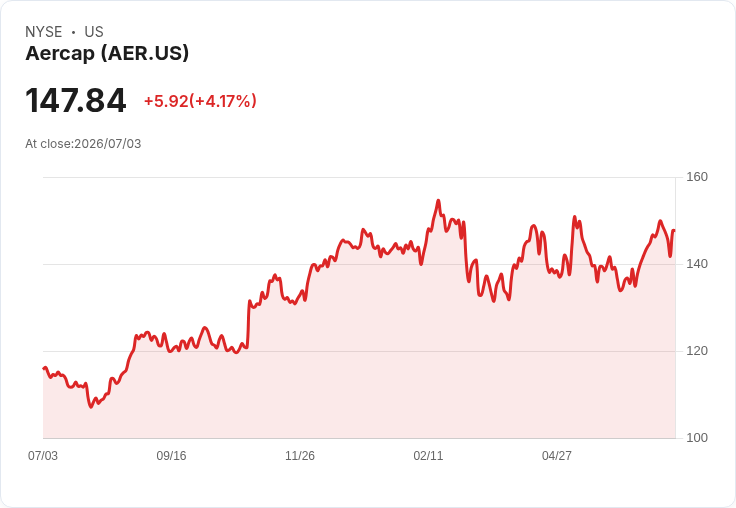Click the chart's highest peak near 02/11
Viewport: 736px width, 508px height.
click(x=438, y=200)
